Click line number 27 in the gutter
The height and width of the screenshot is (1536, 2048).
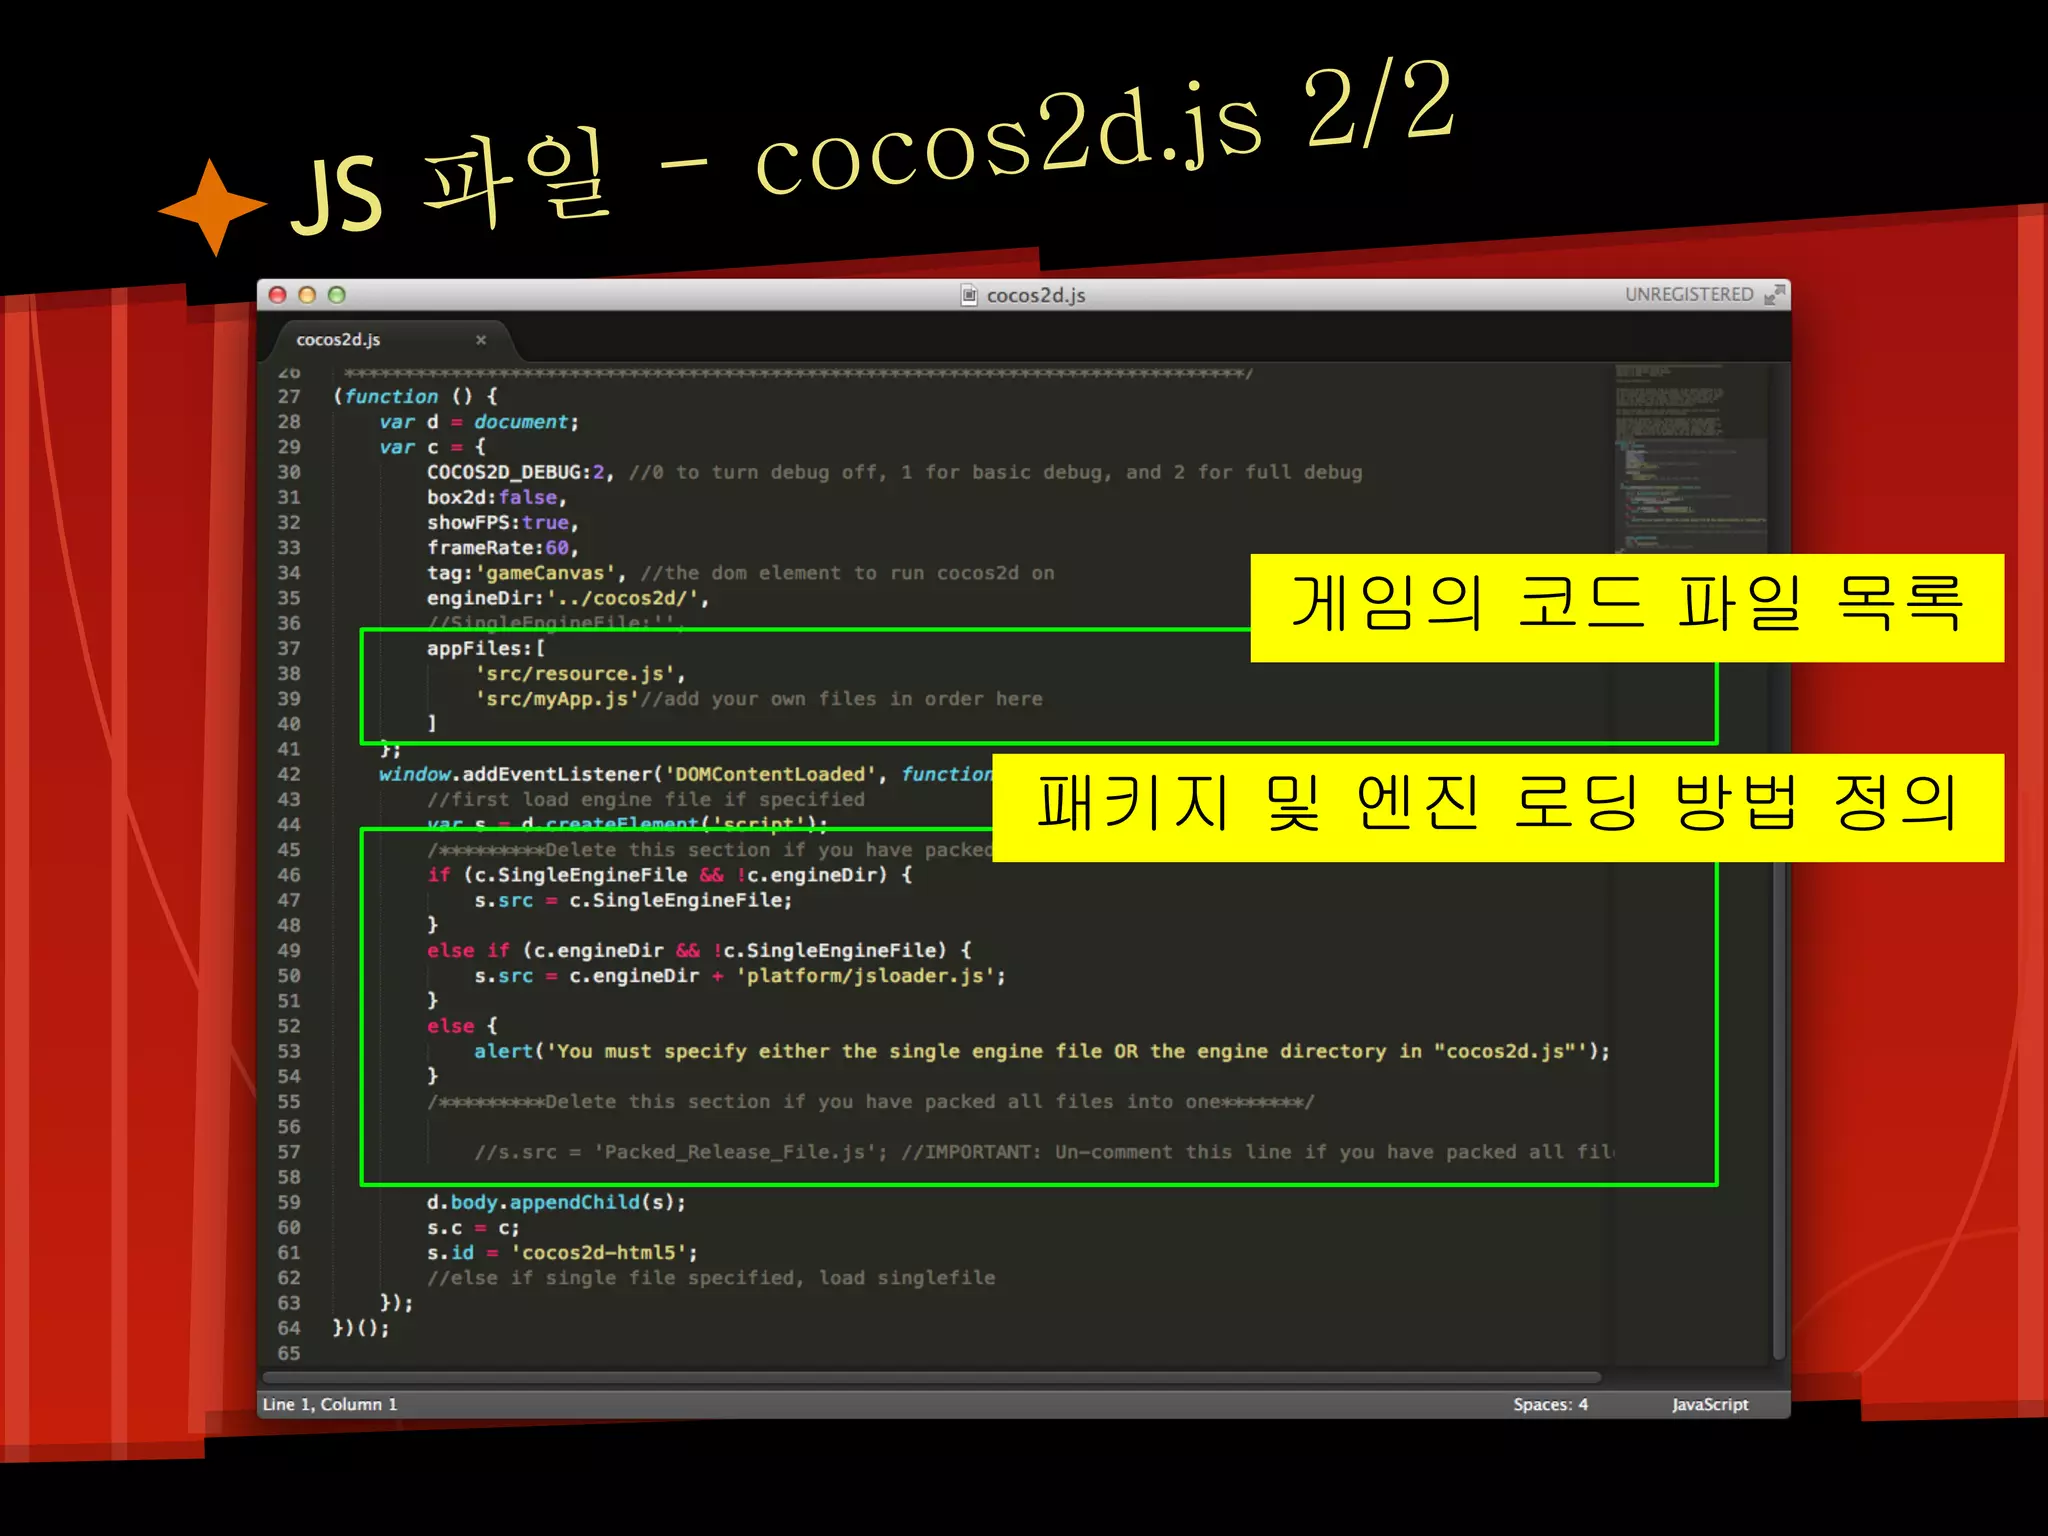pos(289,397)
